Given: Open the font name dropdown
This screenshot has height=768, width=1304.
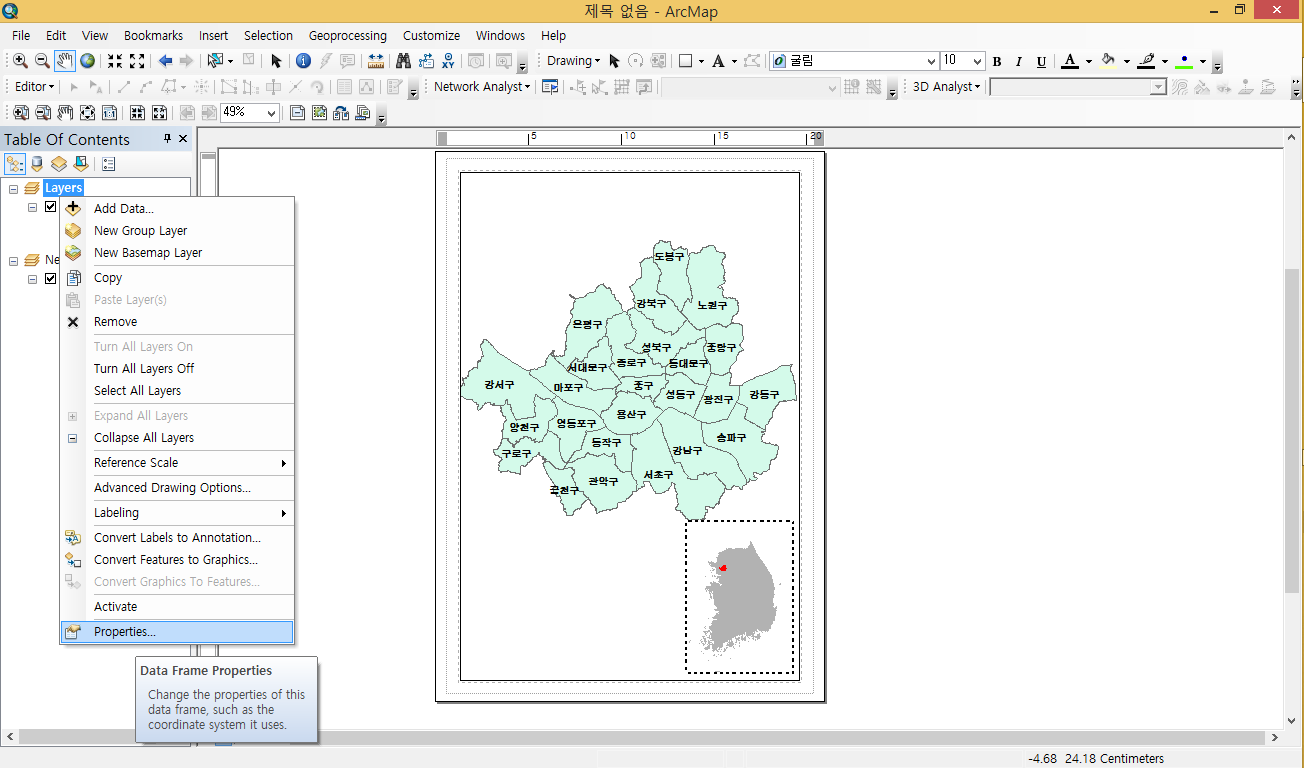Looking at the screenshot, I should coord(931,61).
